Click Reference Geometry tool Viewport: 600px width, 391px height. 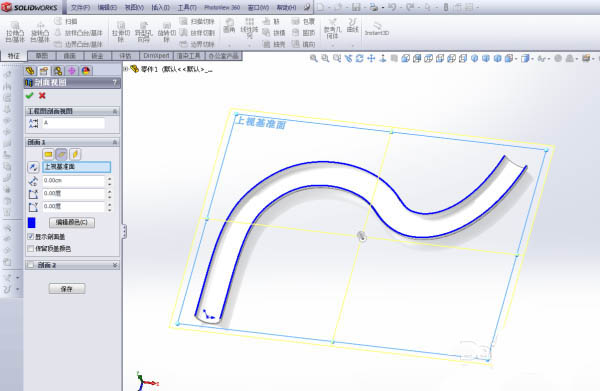click(332, 28)
